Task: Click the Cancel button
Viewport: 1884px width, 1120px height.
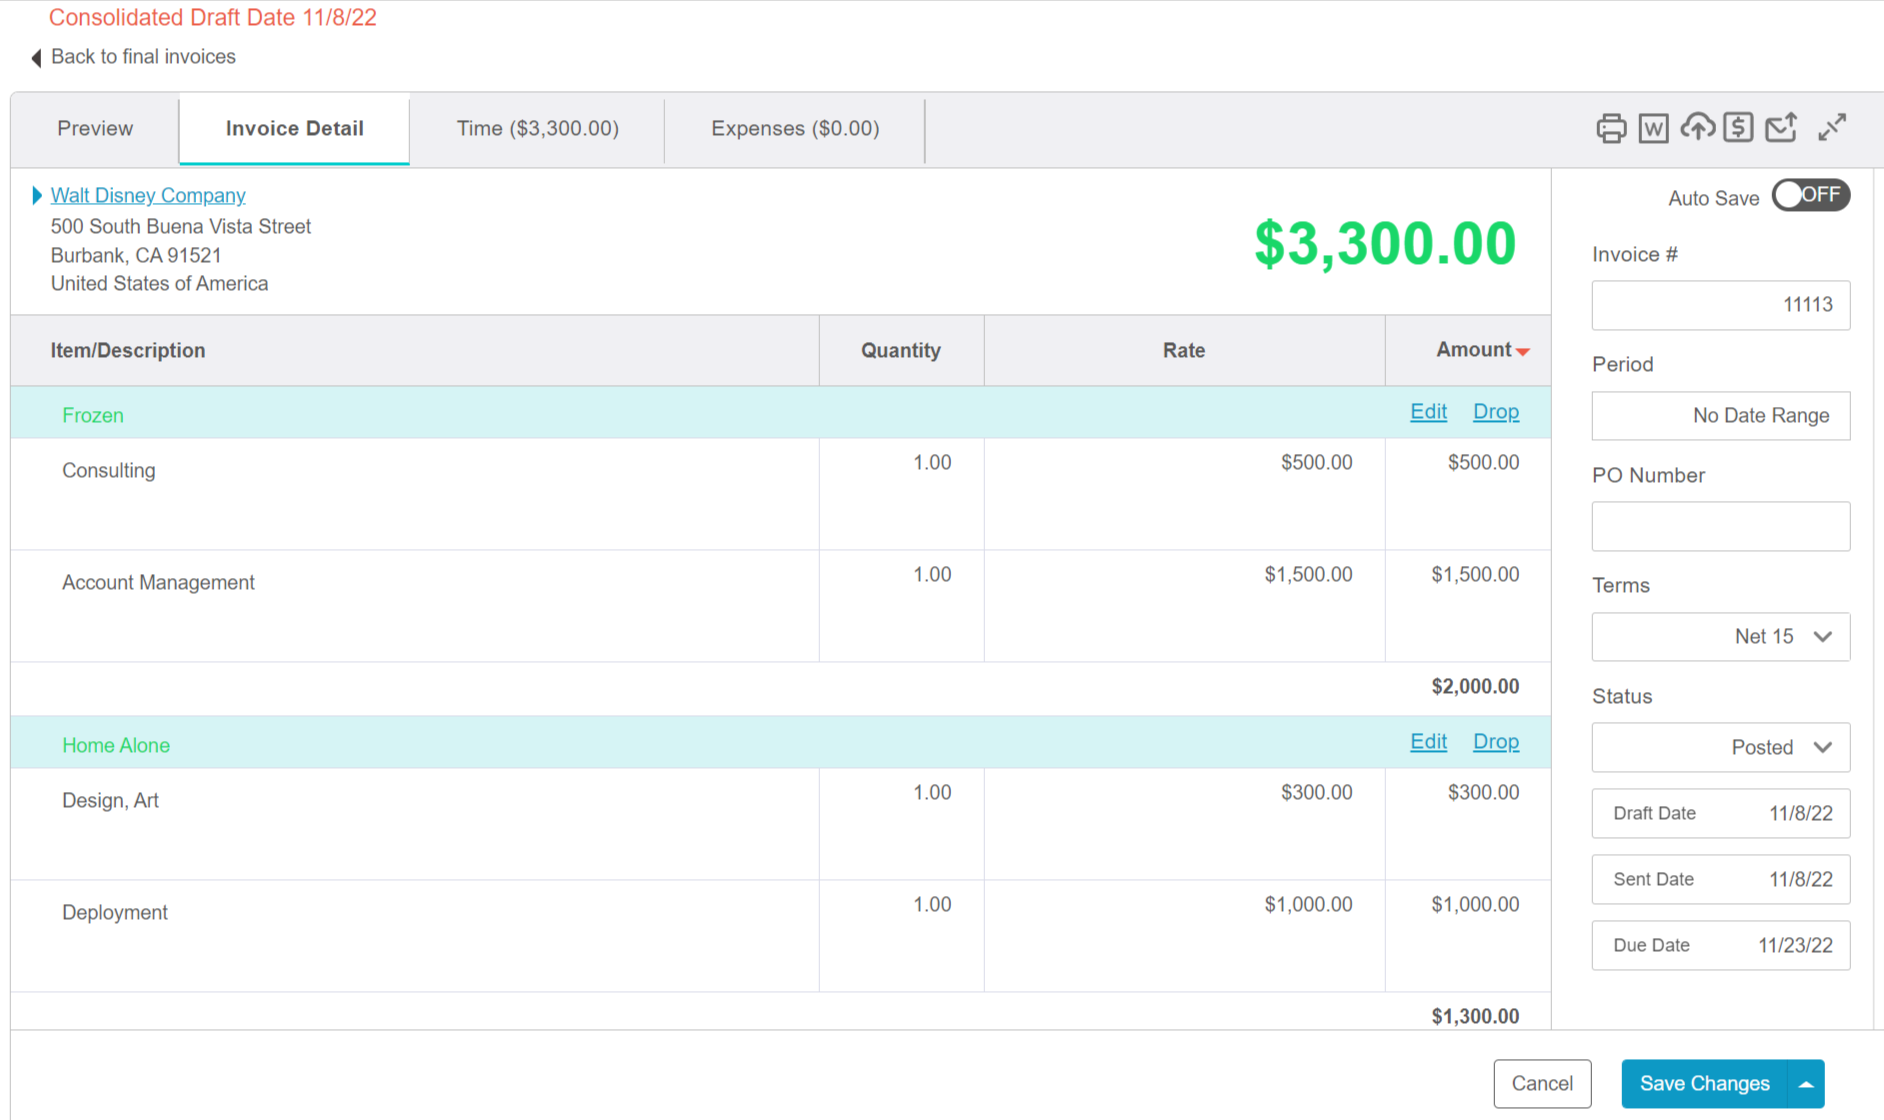Action: coord(1542,1084)
